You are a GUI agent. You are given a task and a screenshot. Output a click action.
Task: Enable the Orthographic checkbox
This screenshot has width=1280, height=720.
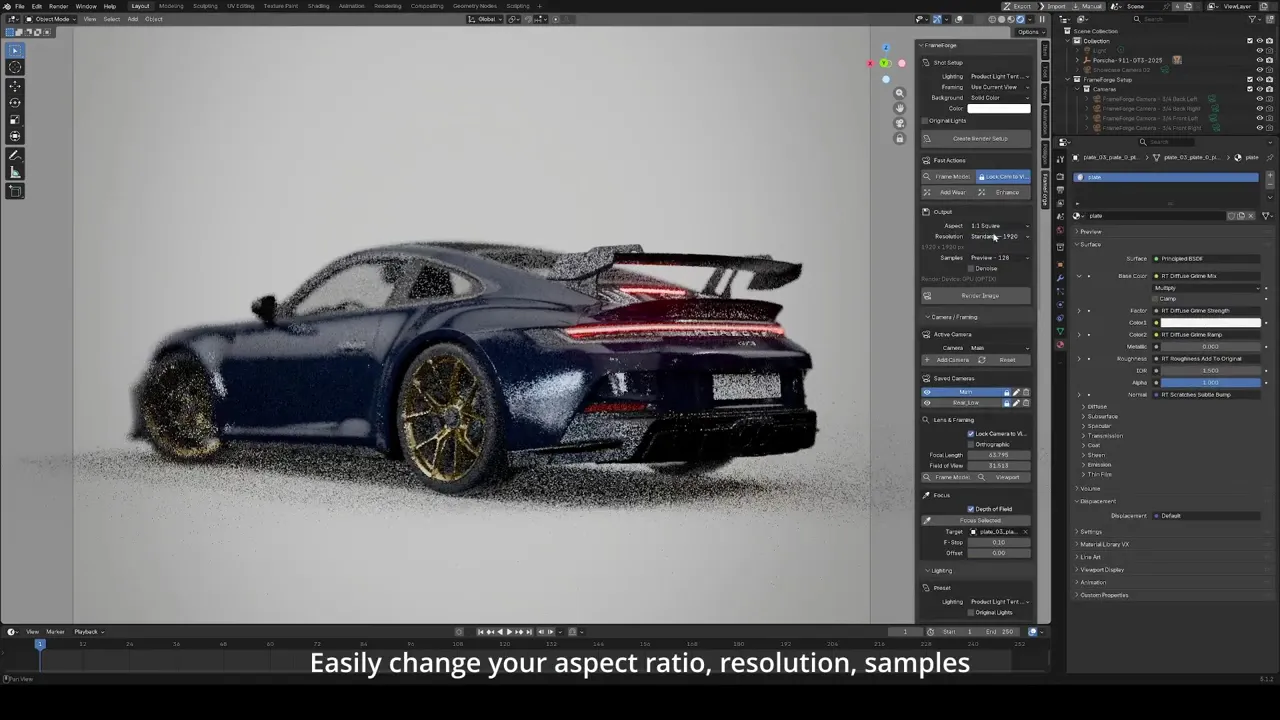[971, 445]
